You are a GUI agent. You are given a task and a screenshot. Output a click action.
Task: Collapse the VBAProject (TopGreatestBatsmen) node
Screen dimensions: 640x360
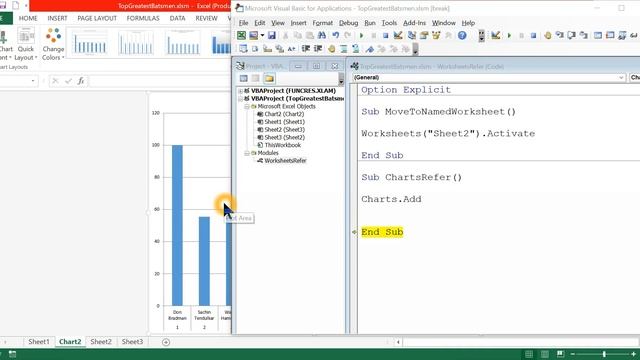pyautogui.click(x=240, y=99)
